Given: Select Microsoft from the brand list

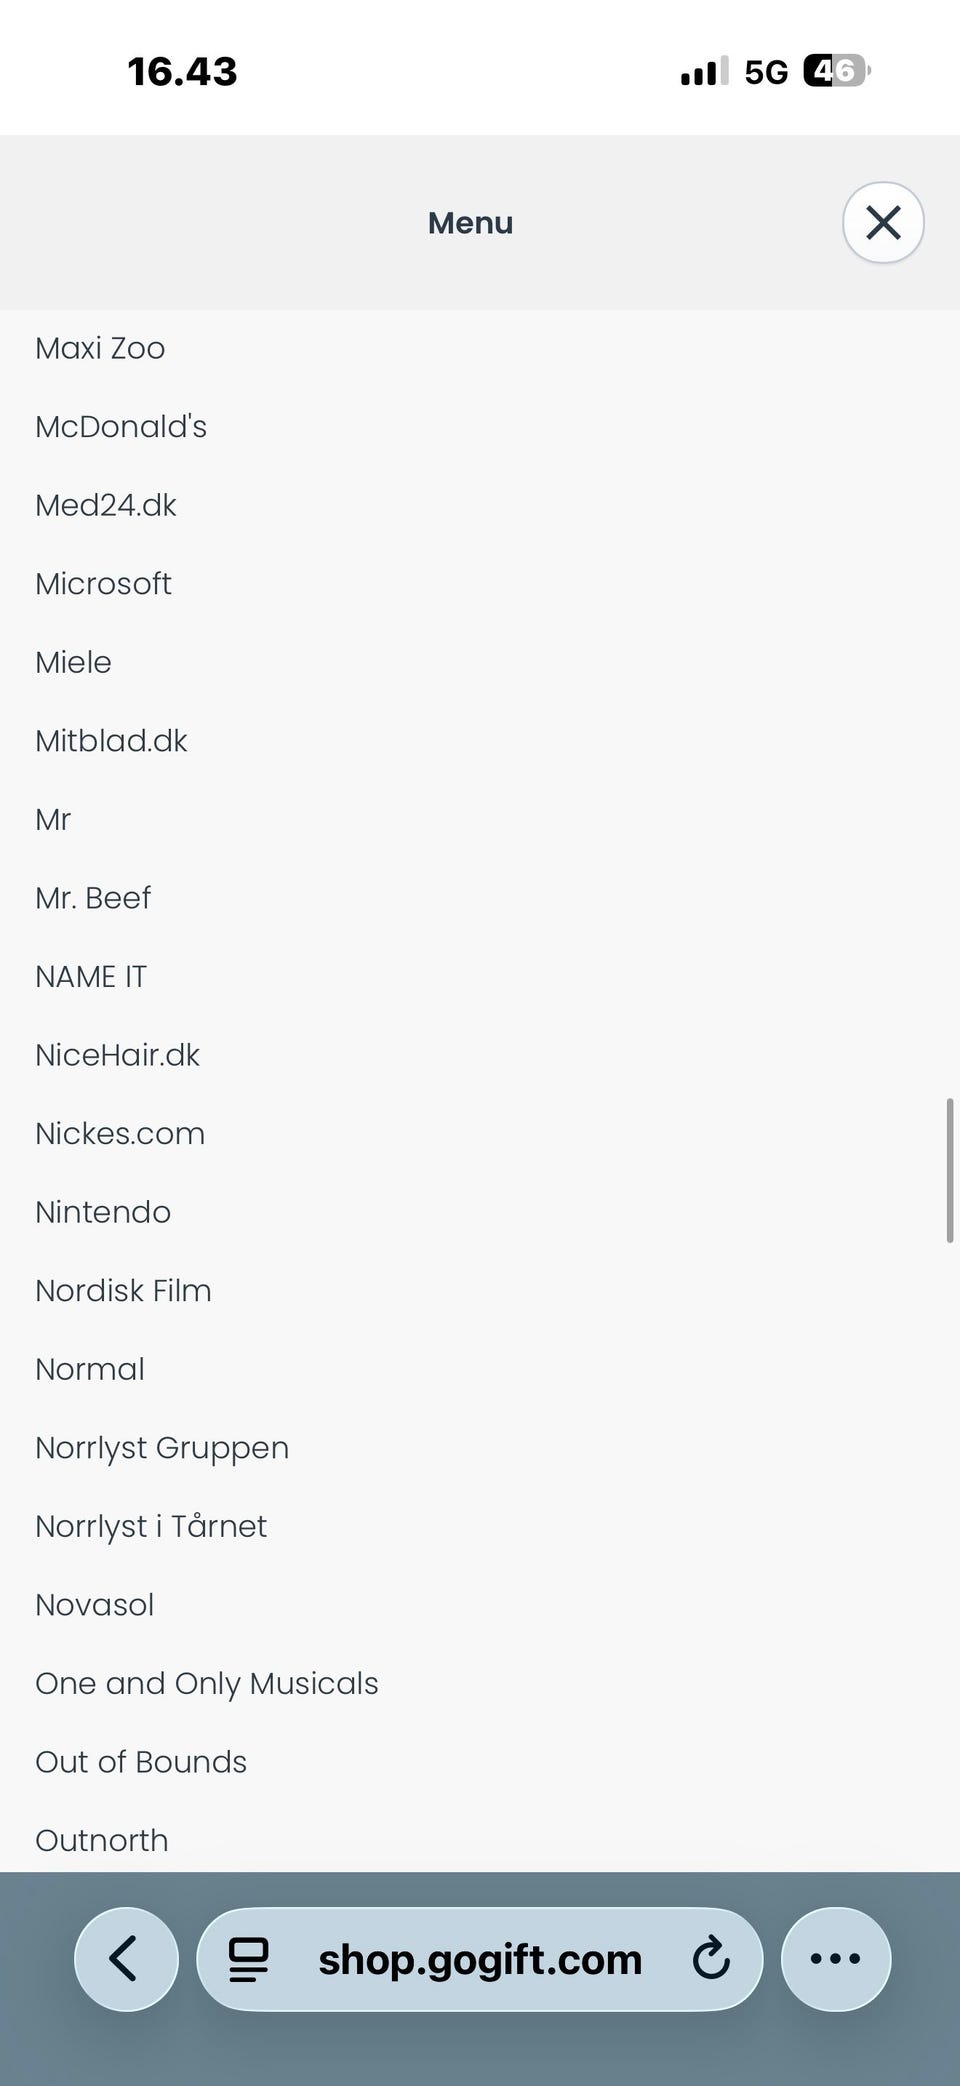Looking at the screenshot, I should click(x=103, y=584).
